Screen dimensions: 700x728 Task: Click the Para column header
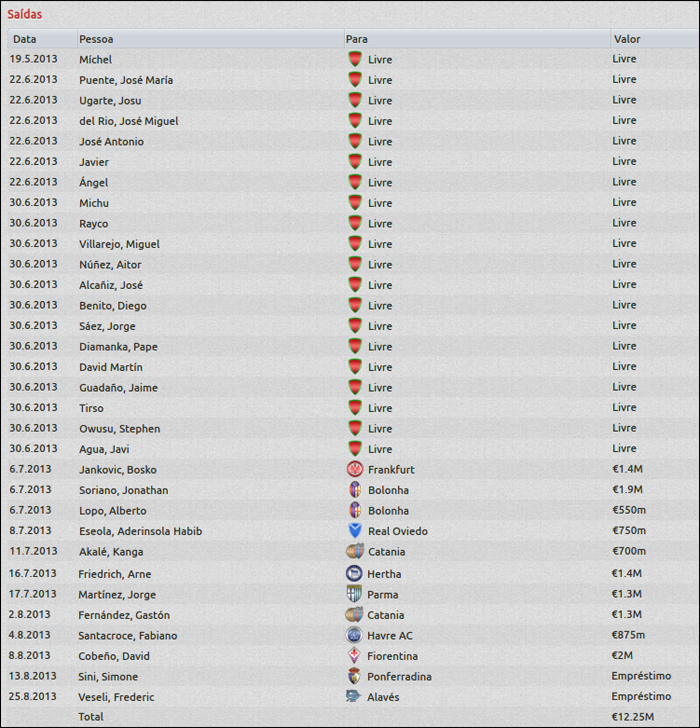357,39
